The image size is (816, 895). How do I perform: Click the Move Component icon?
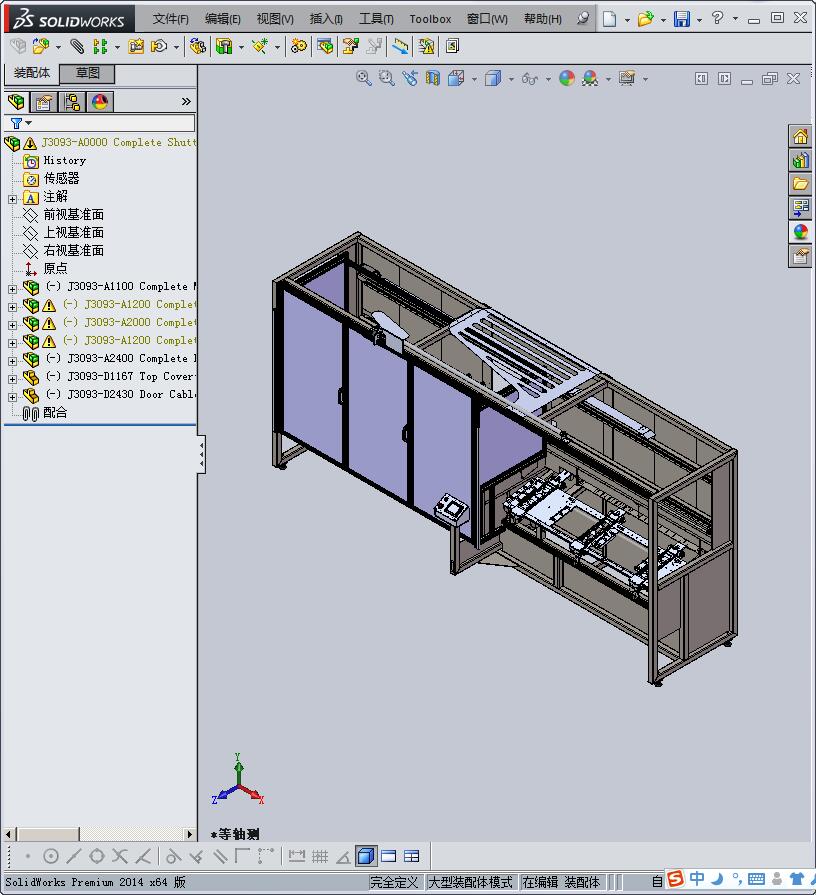coord(159,46)
